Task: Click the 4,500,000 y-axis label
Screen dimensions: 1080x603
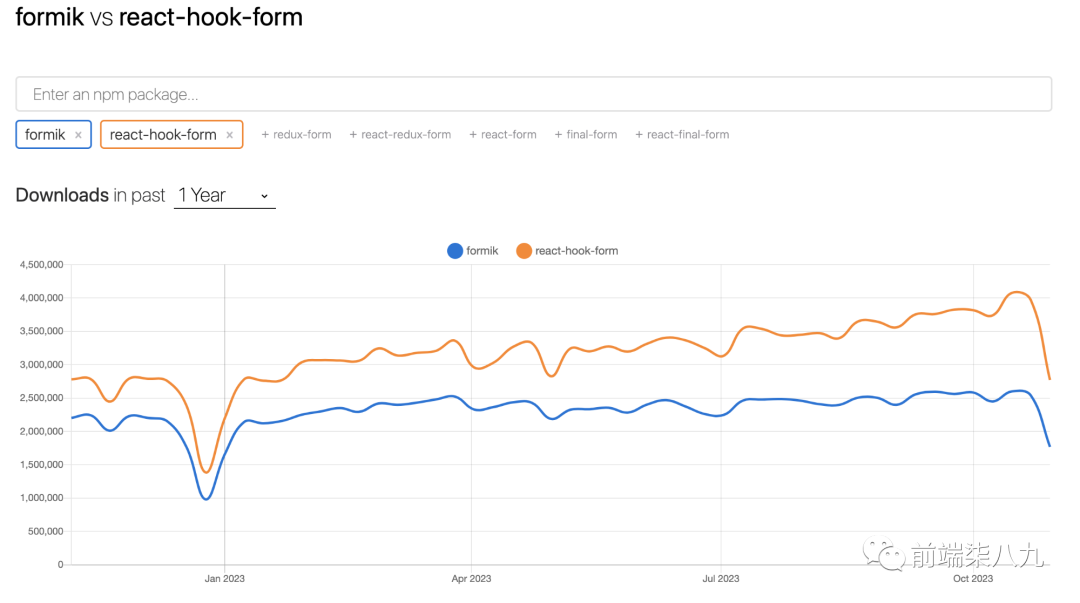Action: click(41, 265)
